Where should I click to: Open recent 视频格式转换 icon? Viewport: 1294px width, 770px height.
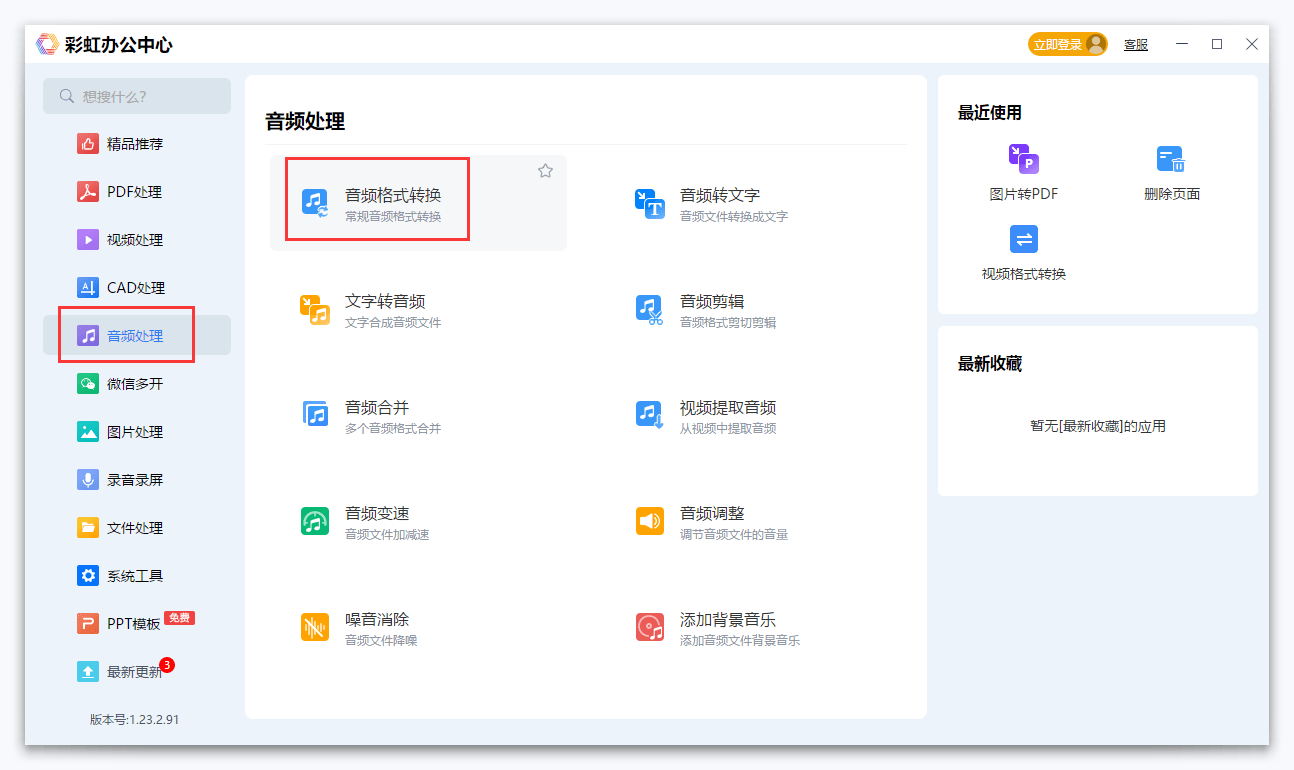(x=1023, y=239)
